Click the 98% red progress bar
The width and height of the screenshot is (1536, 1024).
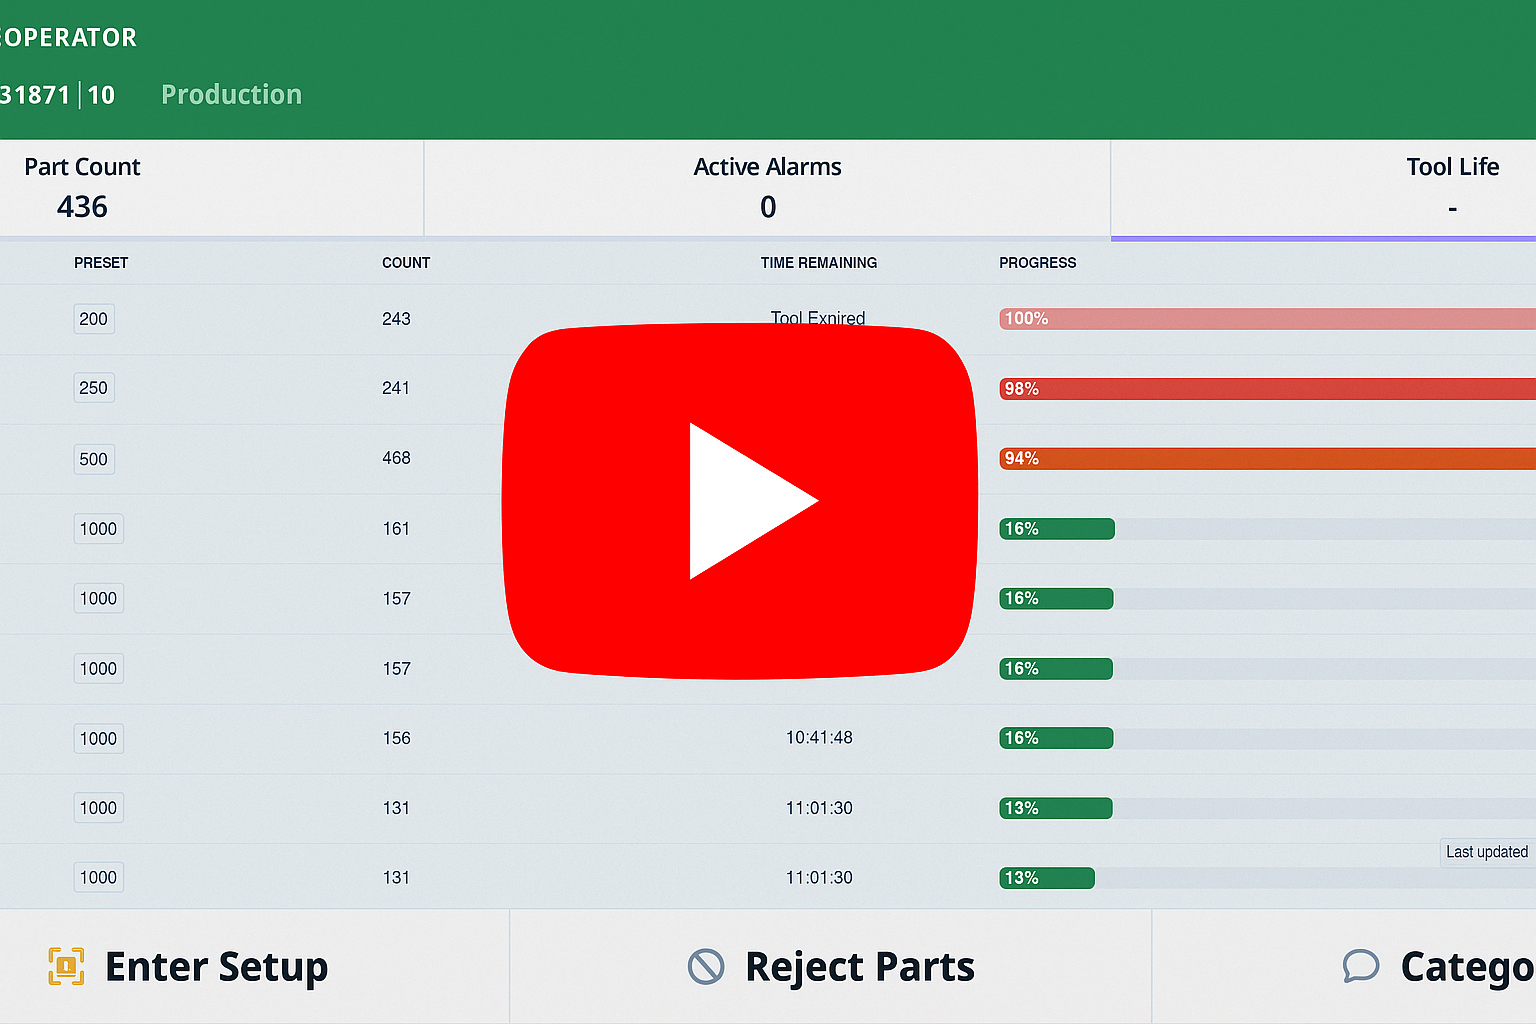(x=1267, y=389)
